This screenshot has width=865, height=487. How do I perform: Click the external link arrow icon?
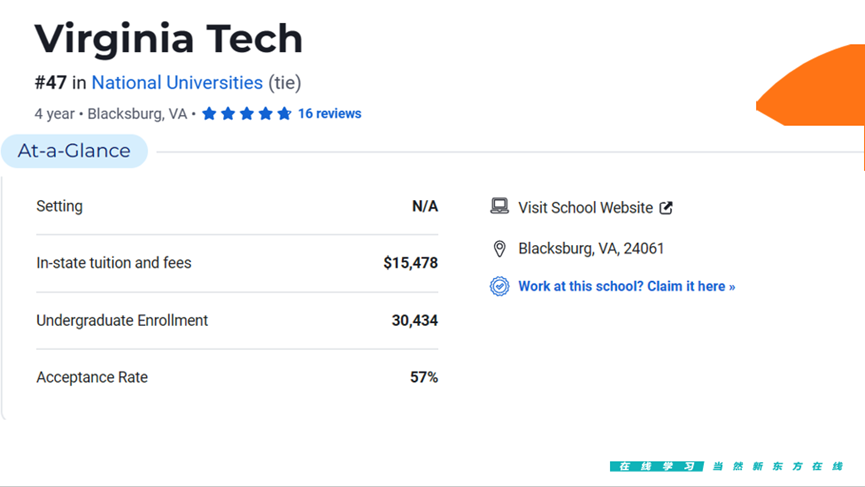(666, 208)
